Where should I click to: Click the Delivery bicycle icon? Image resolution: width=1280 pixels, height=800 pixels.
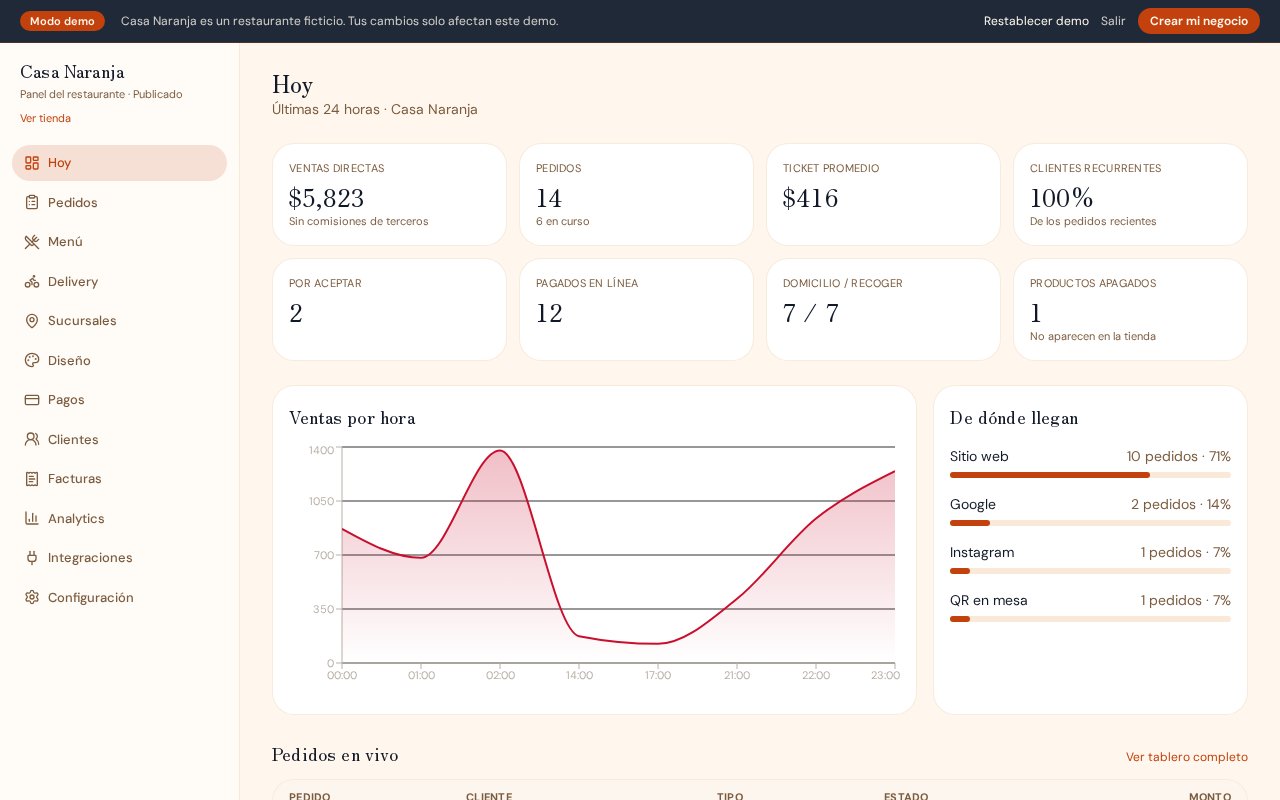coord(32,281)
